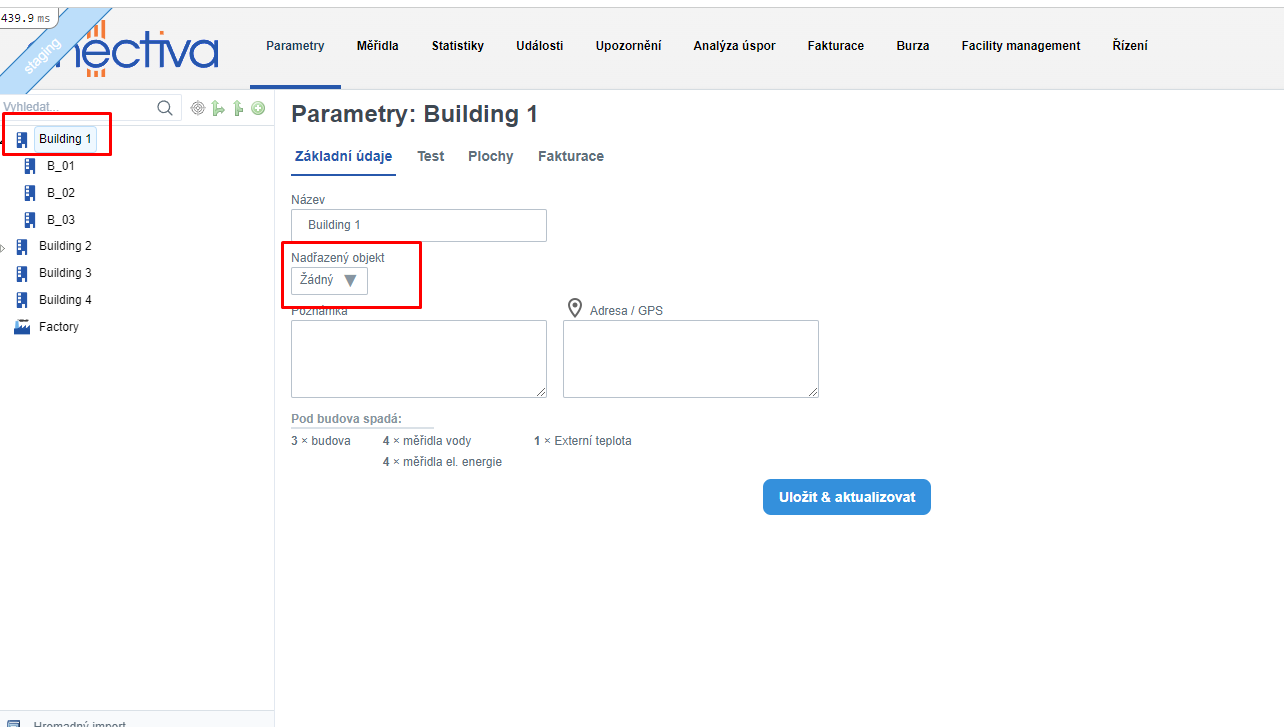
Task: Click the green straight up-arrow icon
Action: coord(238,108)
